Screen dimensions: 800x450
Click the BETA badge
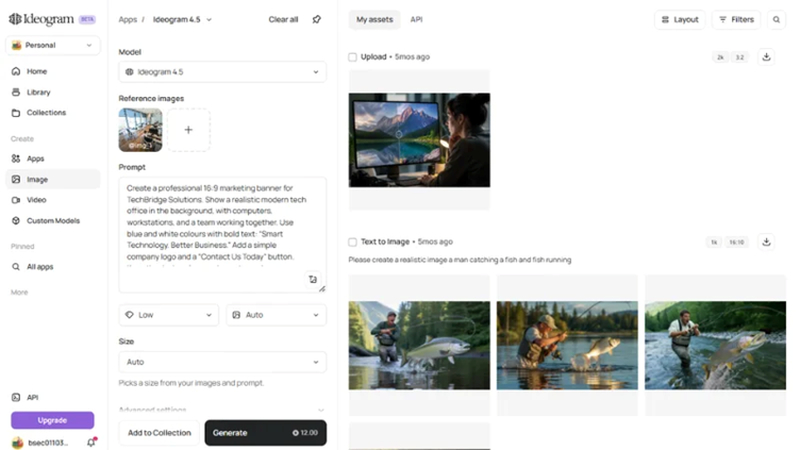click(x=87, y=19)
